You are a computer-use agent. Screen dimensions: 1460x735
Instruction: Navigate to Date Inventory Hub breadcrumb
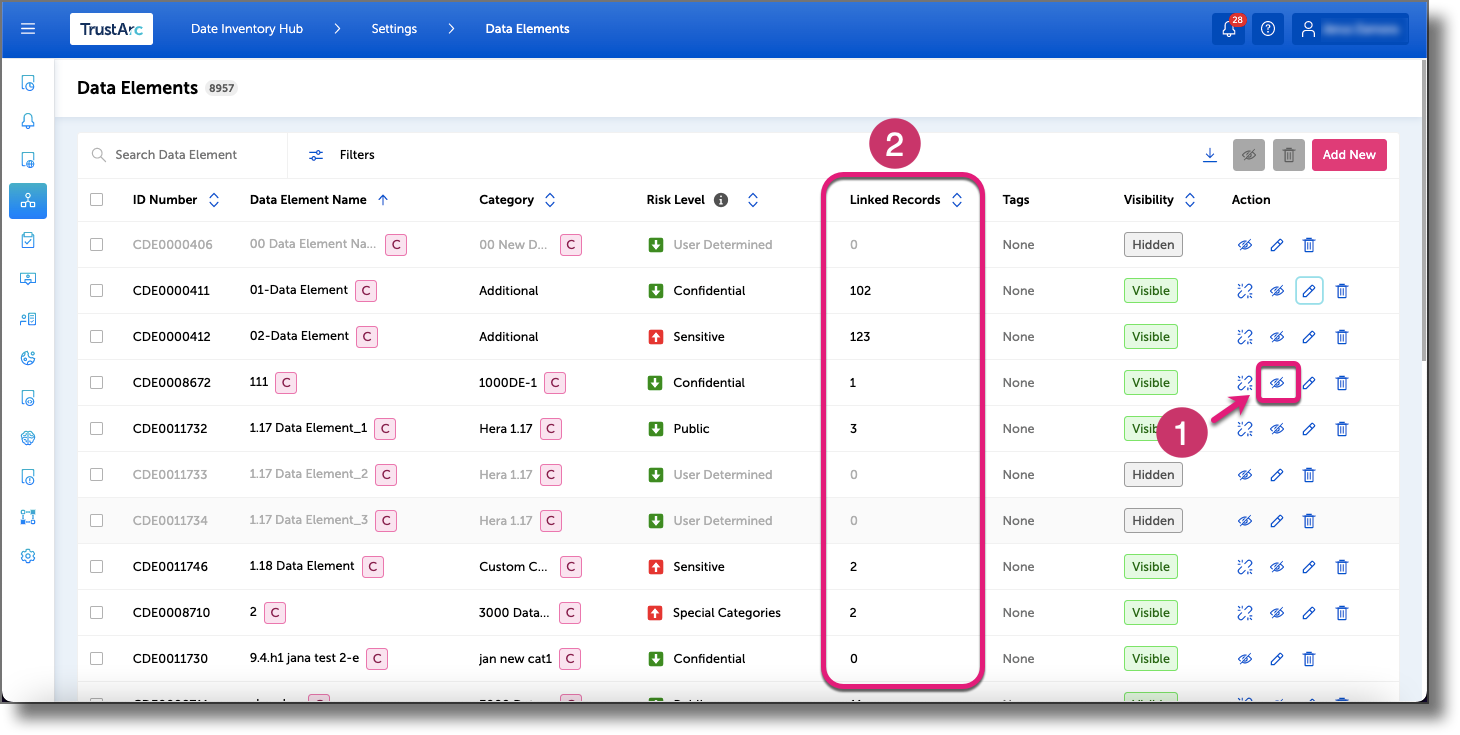coord(246,29)
